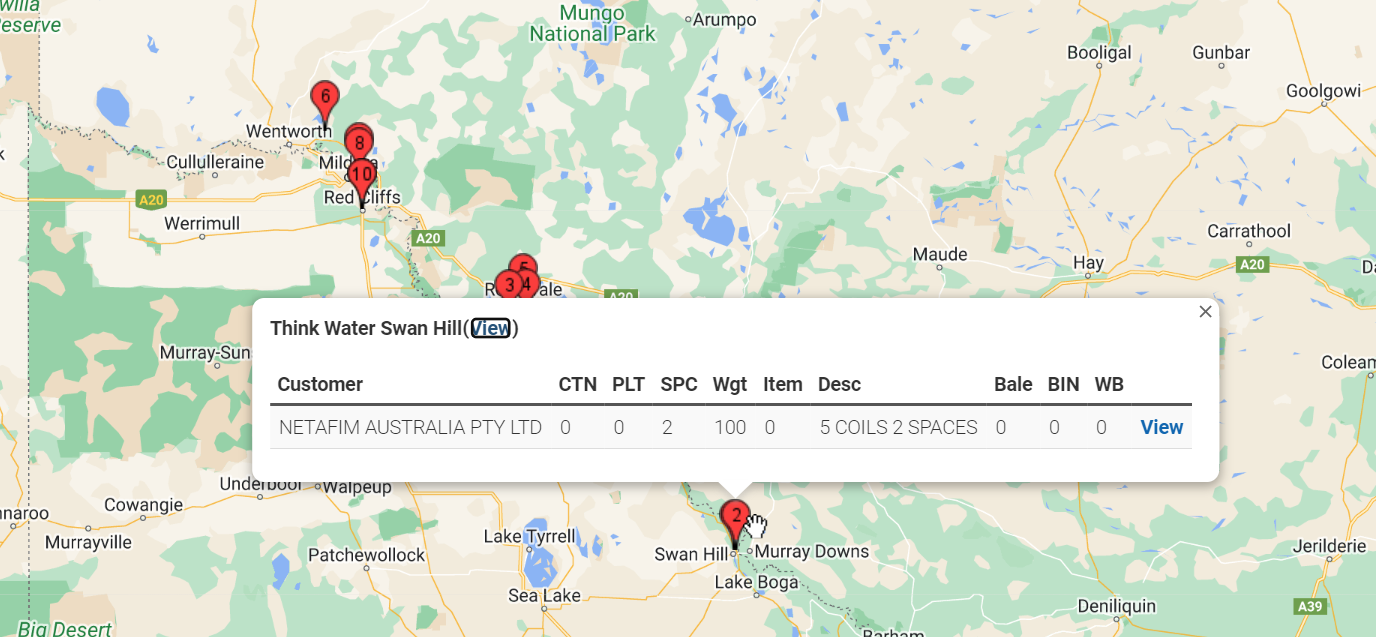
Task: Click map marker number 6 near Wentworth
Action: pyautogui.click(x=324, y=98)
